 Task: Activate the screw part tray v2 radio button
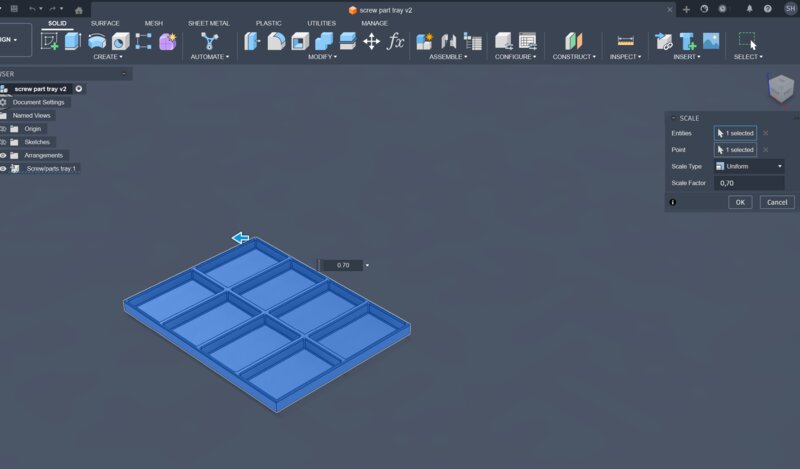79,89
